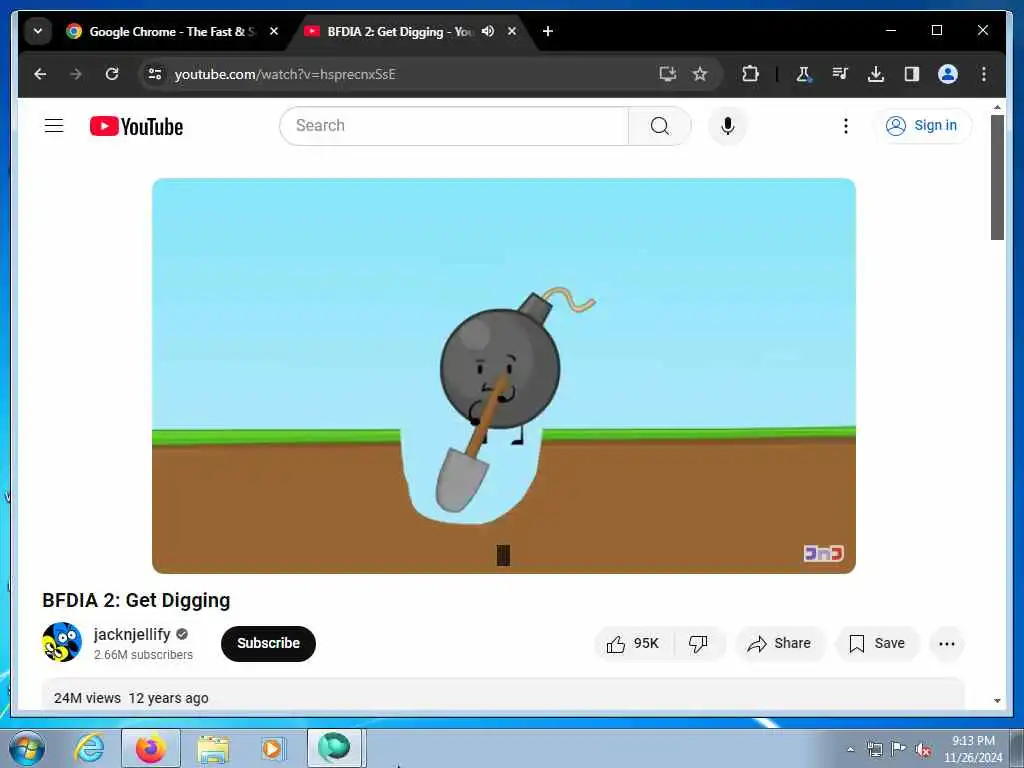This screenshot has height=768, width=1024.
Task: Open Action Center flag icon
Action: 899,749
